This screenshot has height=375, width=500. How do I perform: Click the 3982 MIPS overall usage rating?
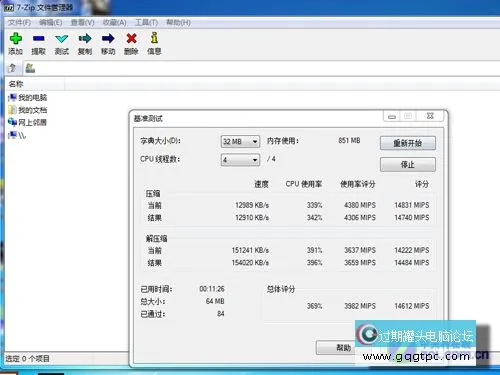[360, 306]
